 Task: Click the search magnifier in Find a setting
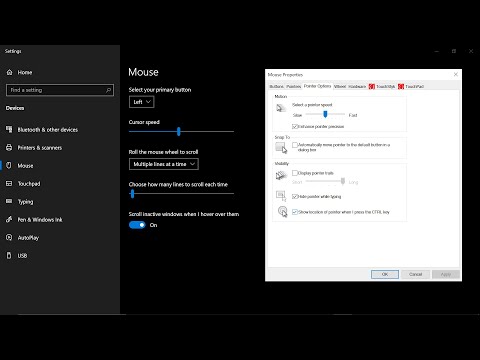[108, 90]
